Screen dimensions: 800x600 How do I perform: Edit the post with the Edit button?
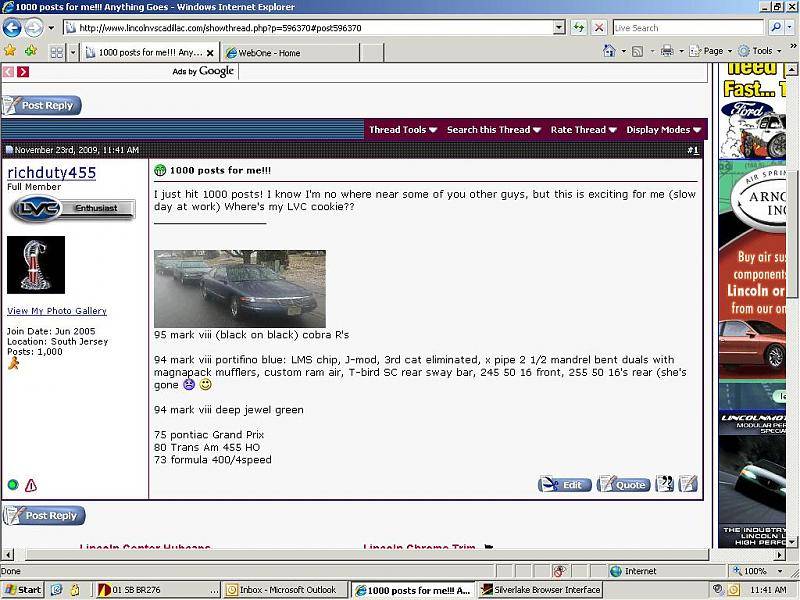point(565,484)
